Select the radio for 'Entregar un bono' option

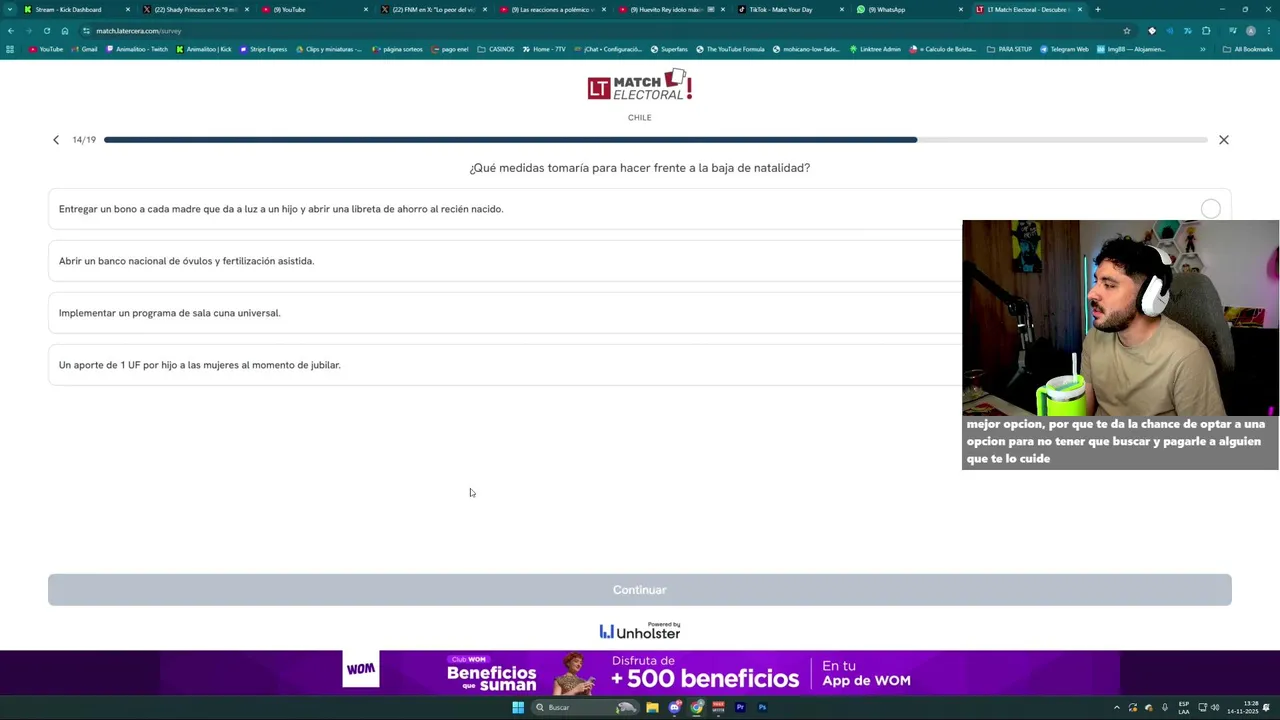[1211, 209]
